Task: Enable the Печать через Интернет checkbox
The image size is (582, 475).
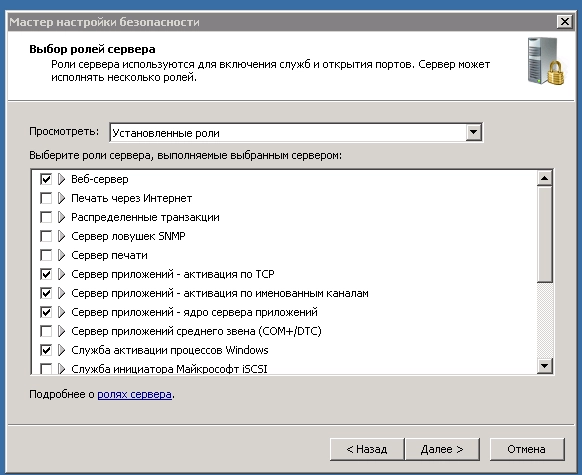Action: click(x=46, y=198)
